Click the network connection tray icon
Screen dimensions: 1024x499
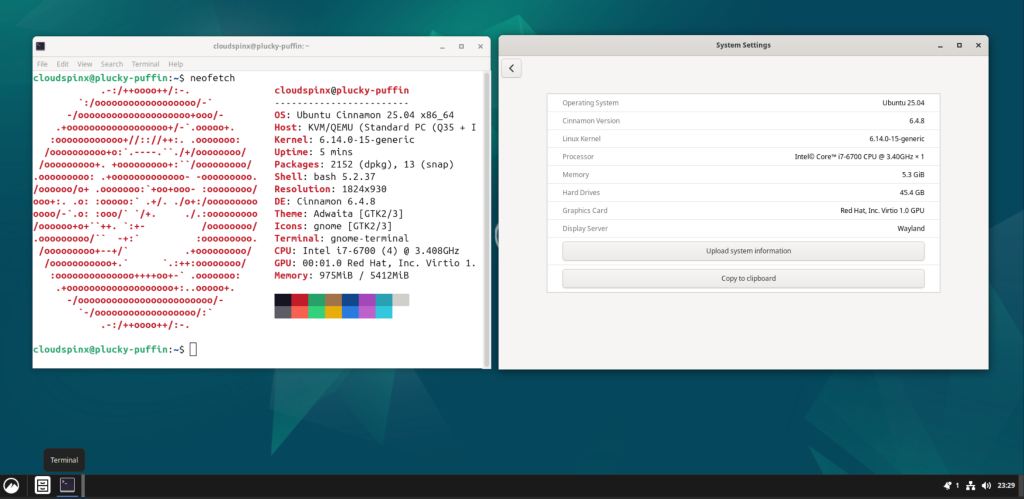coord(970,485)
